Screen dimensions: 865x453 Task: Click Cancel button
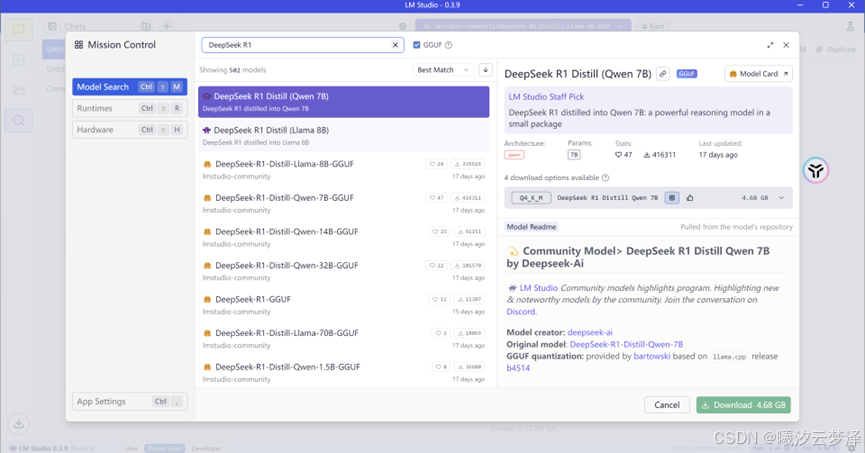[666, 405]
